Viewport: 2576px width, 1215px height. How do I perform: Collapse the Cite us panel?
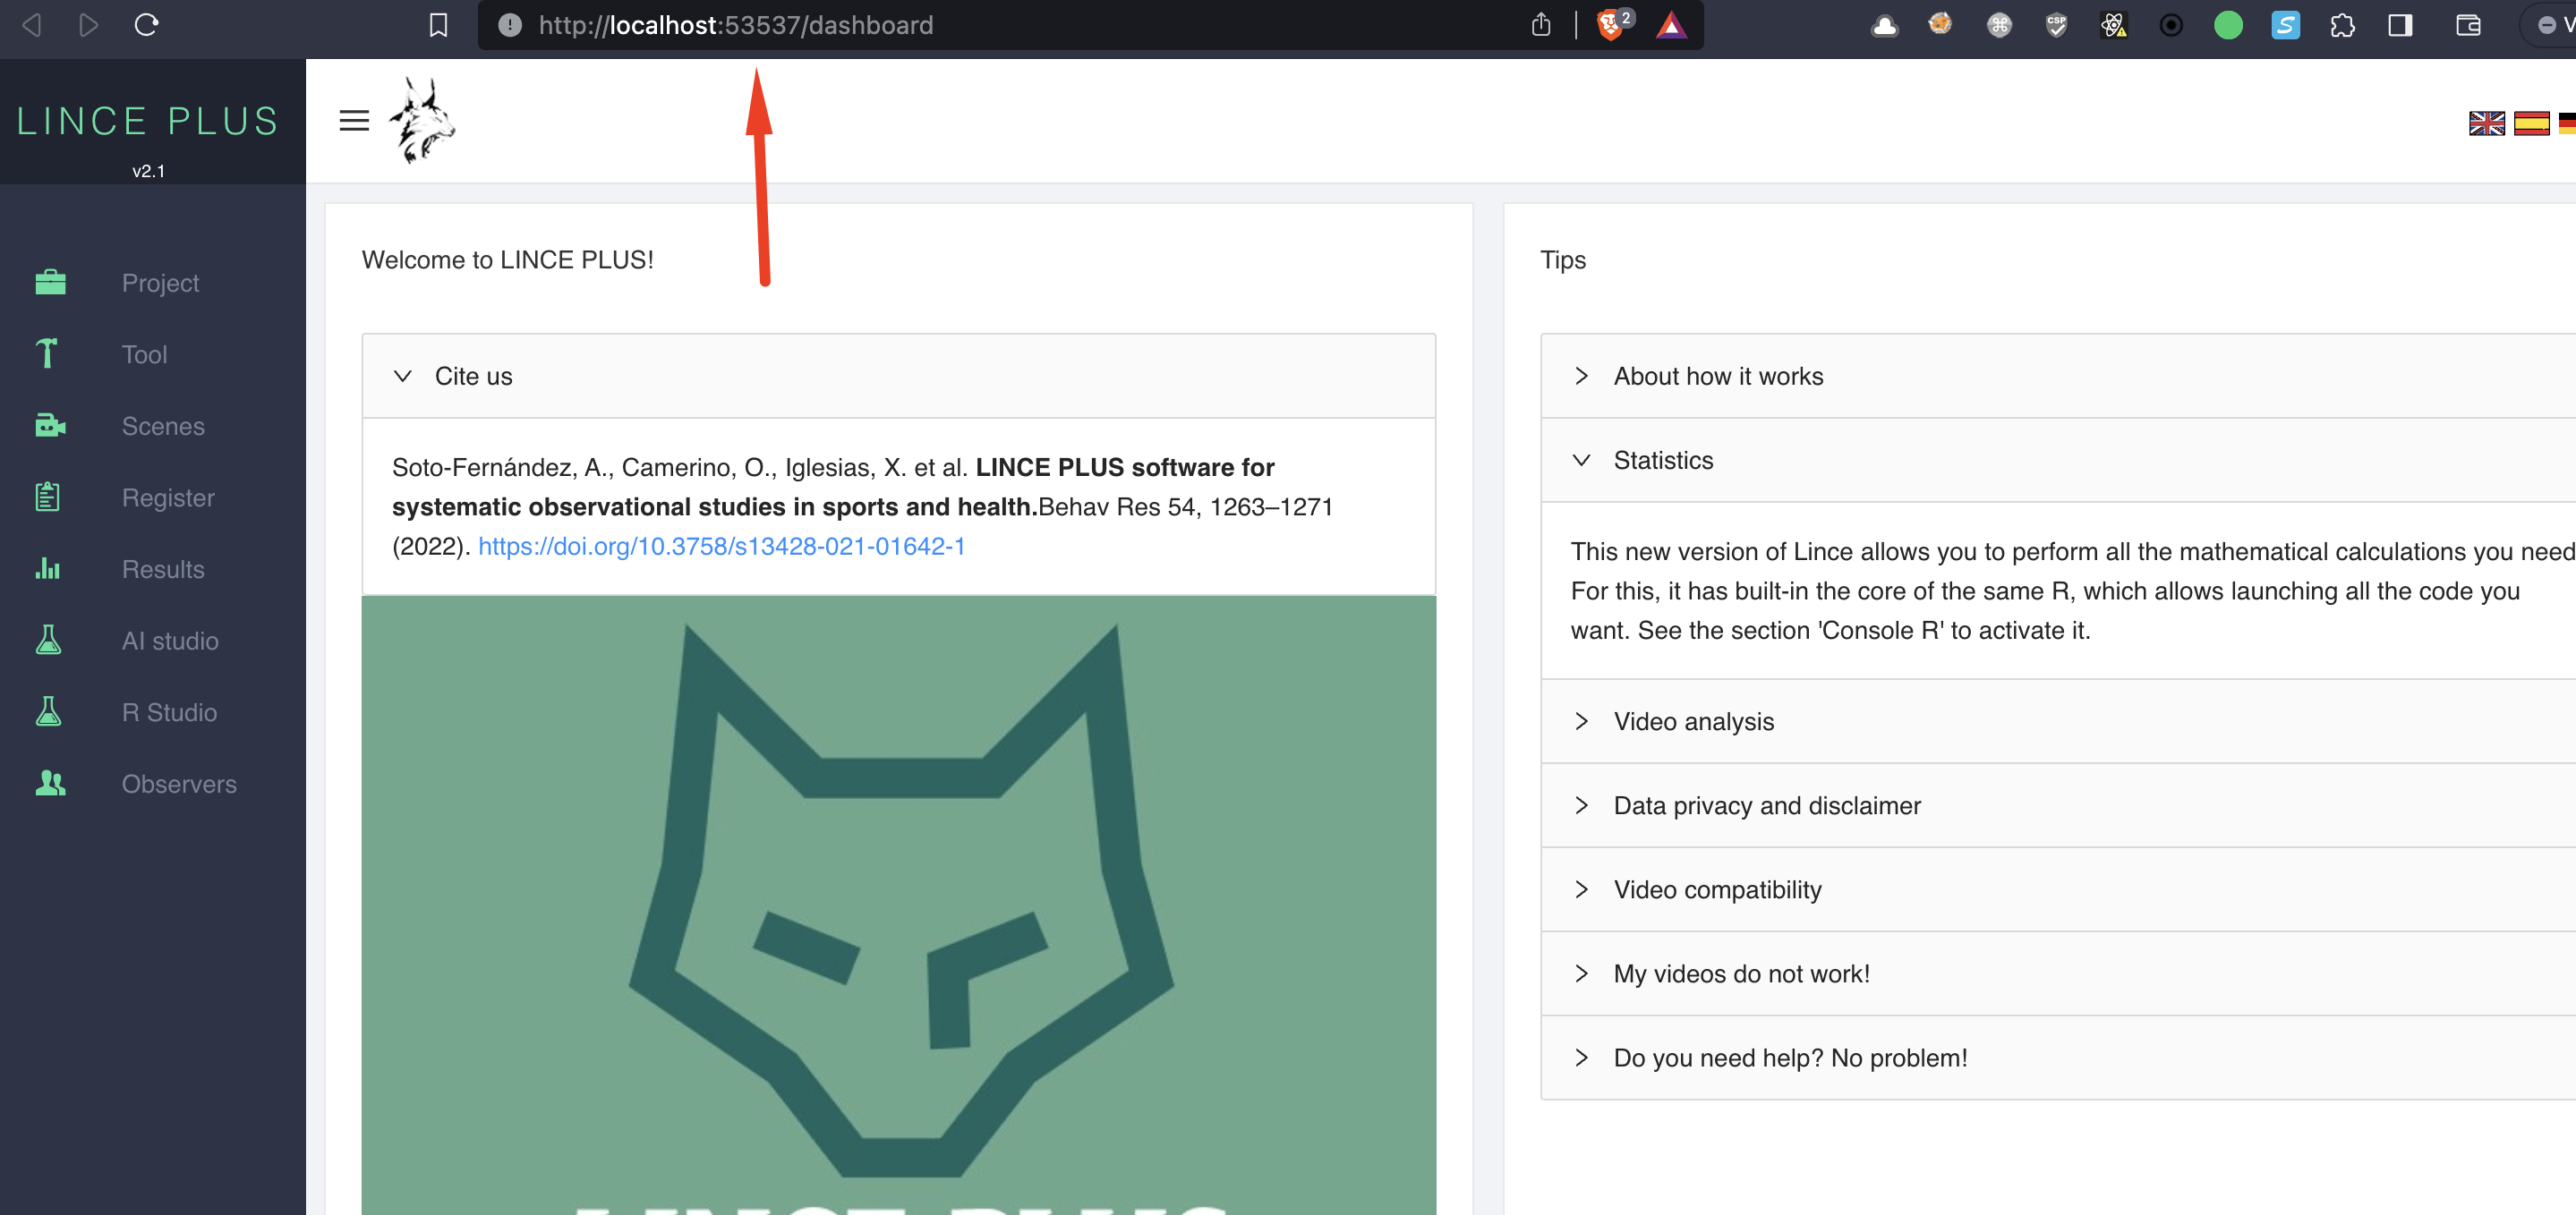pyautogui.click(x=898, y=376)
